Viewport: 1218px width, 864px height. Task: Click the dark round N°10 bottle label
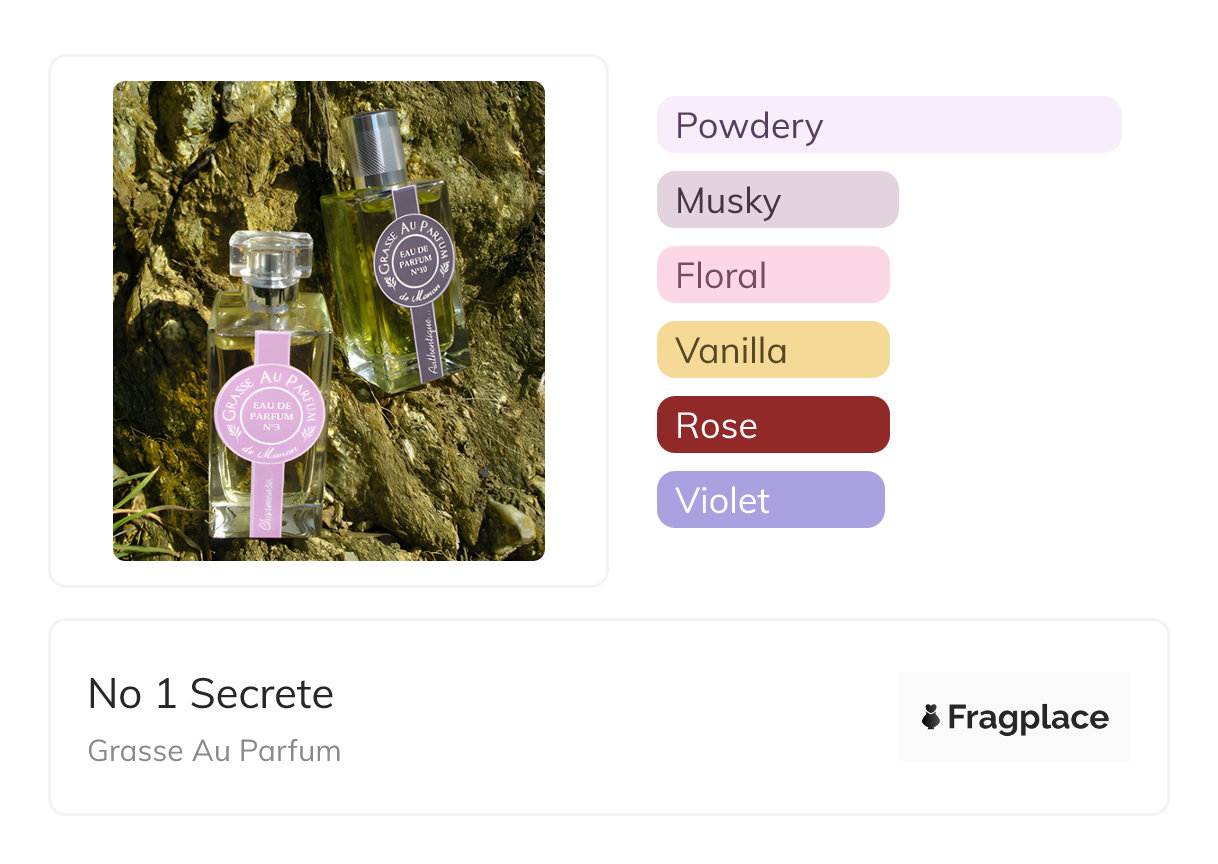coord(413,257)
